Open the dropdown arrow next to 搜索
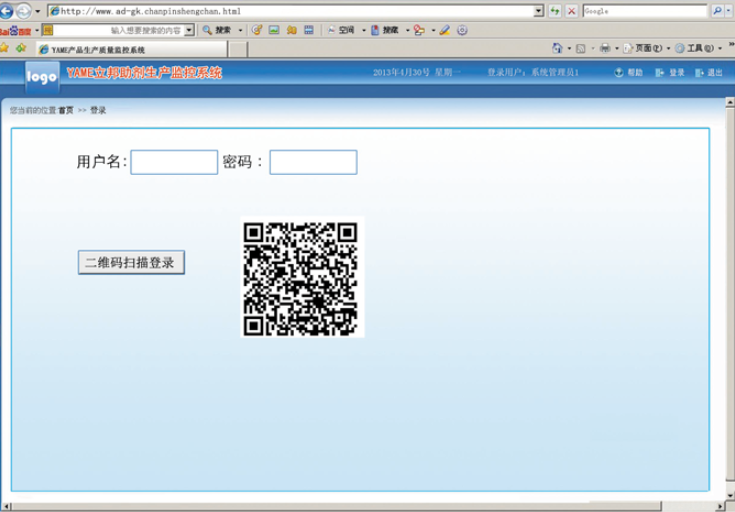Screen dimensions: 735x512 pyautogui.click(x=240, y=30)
